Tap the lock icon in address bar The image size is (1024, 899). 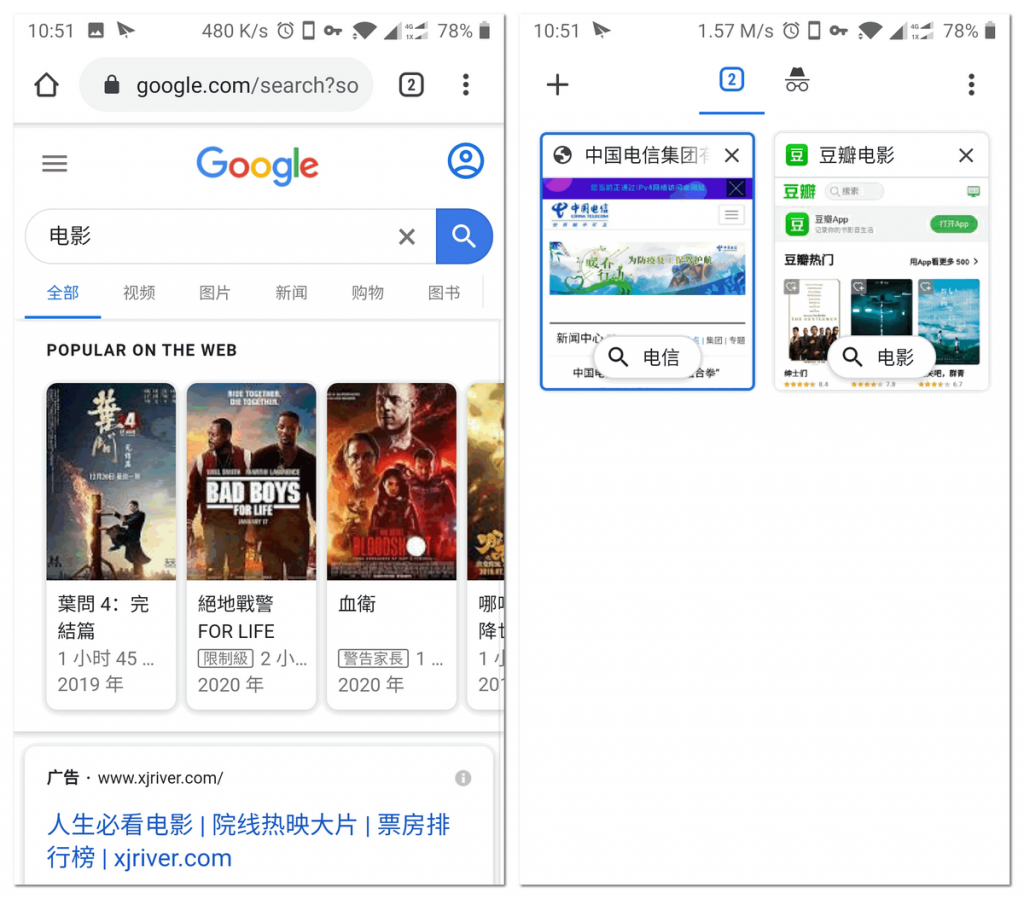click(x=112, y=85)
